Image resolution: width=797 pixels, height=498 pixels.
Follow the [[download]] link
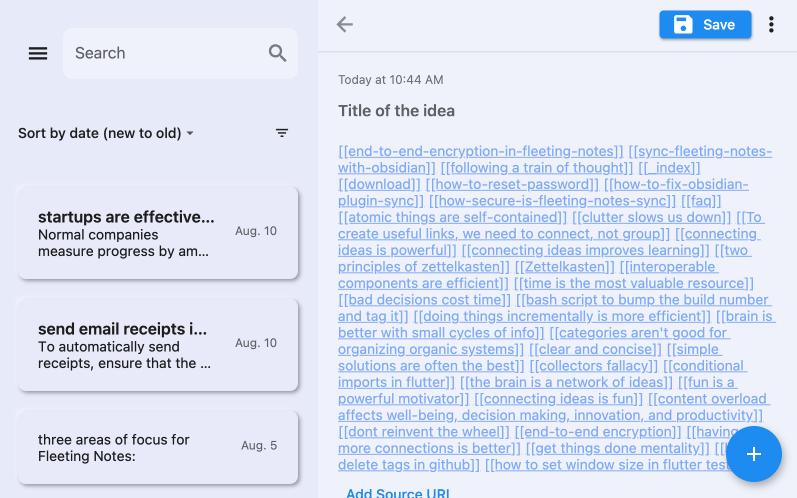coord(379,185)
